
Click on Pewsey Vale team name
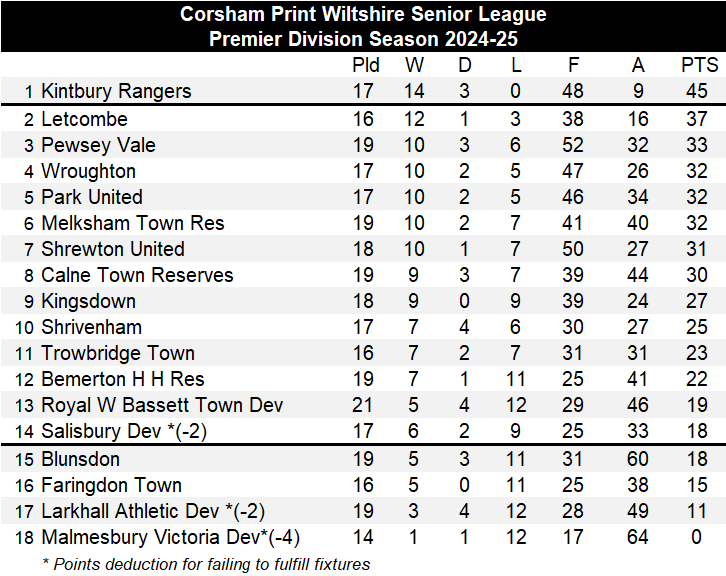click(98, 145)
